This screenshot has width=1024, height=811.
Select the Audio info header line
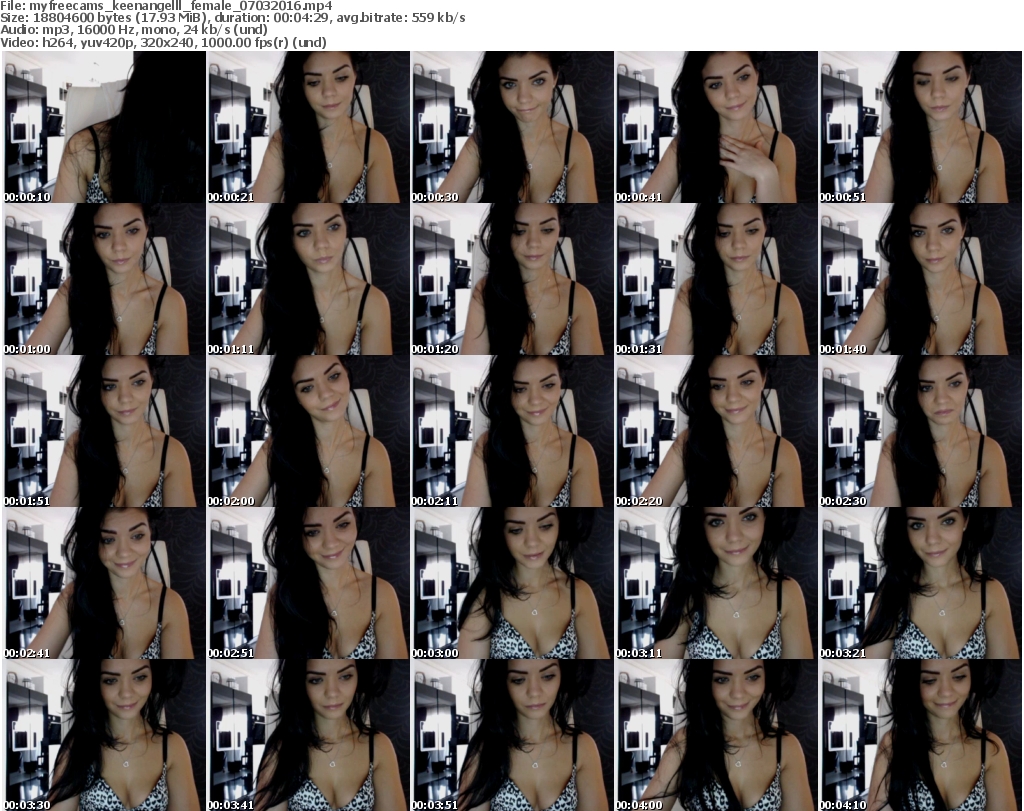(x=135, y=30)
